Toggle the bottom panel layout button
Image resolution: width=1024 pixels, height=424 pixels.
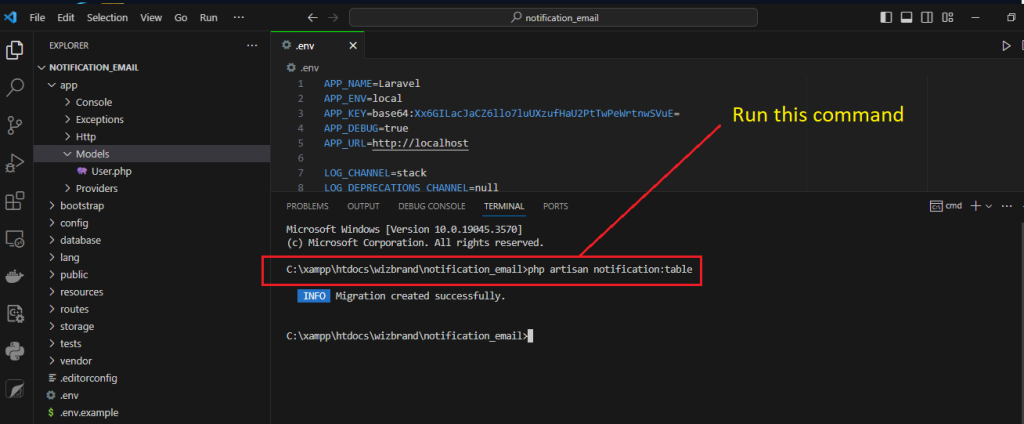click(x=908, y=17)
